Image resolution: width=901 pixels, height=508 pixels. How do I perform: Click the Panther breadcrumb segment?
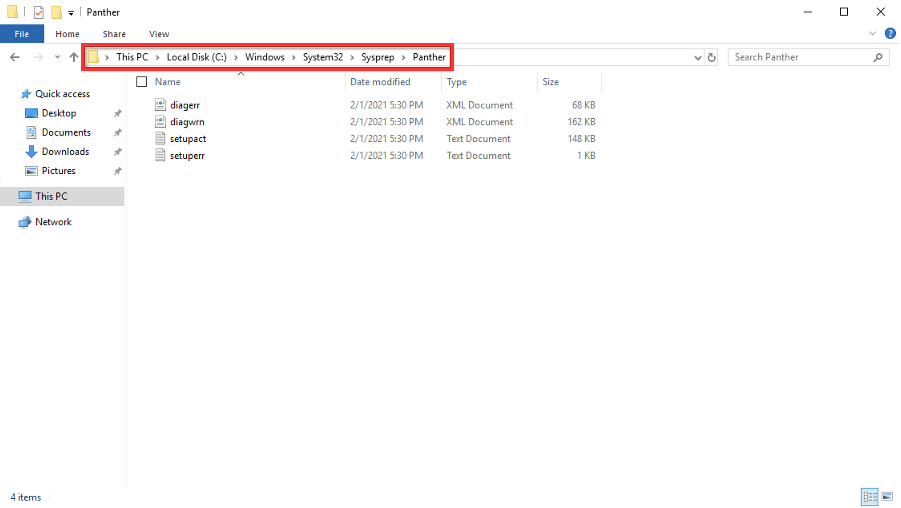[429, 57]
